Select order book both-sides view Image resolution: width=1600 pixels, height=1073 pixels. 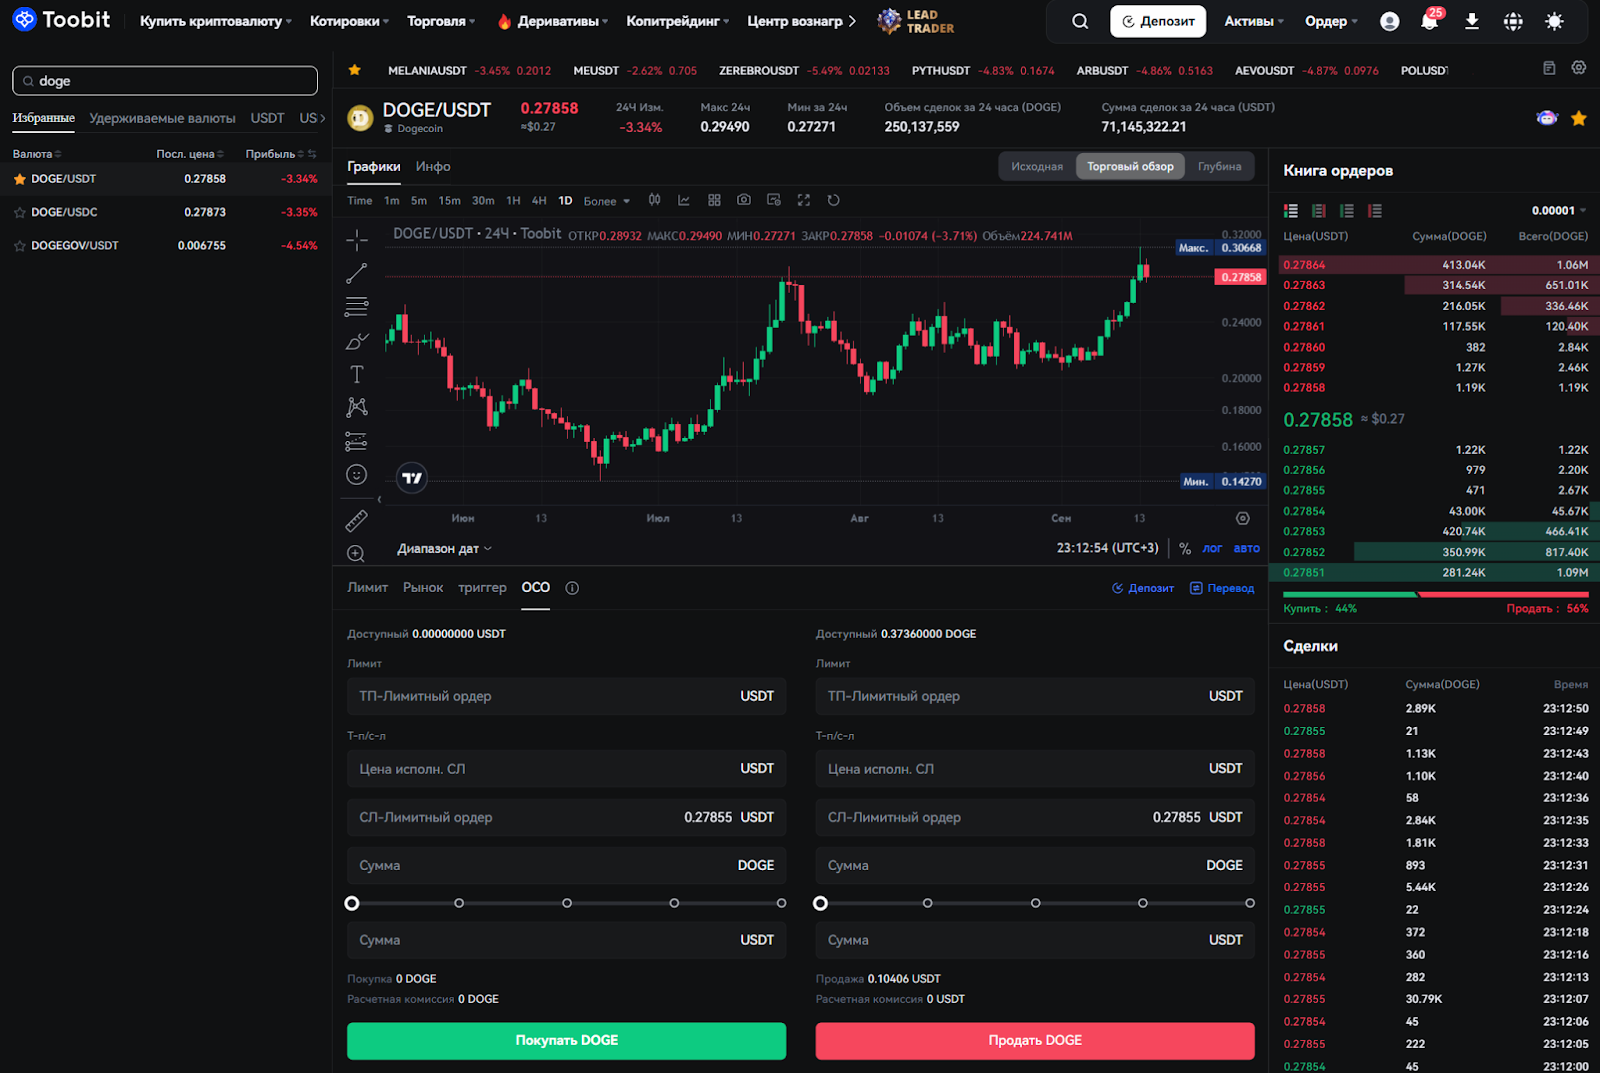(1291, 211)
